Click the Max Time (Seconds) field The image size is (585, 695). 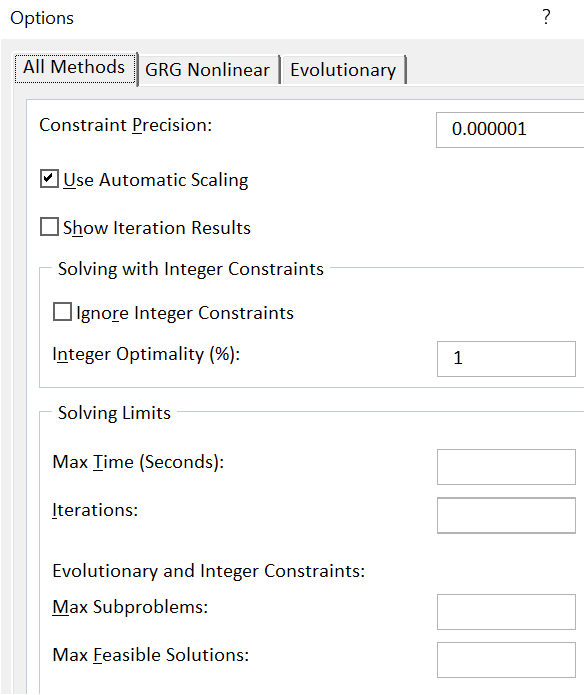(506, 467)
